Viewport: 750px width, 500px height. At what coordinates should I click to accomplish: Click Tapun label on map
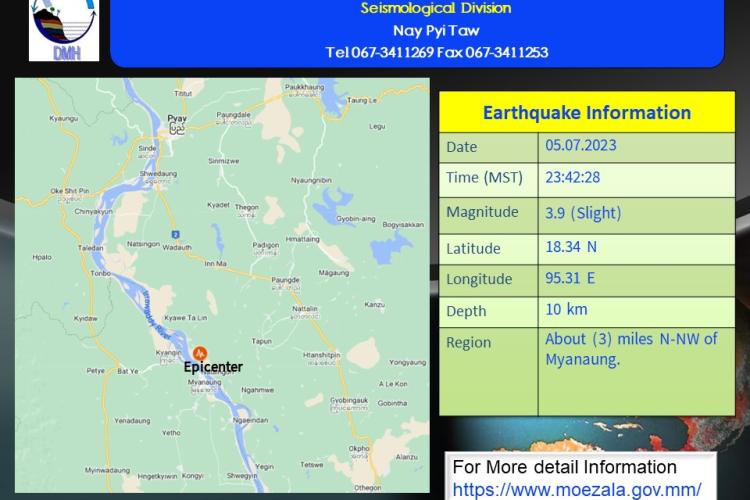point(262,341)
